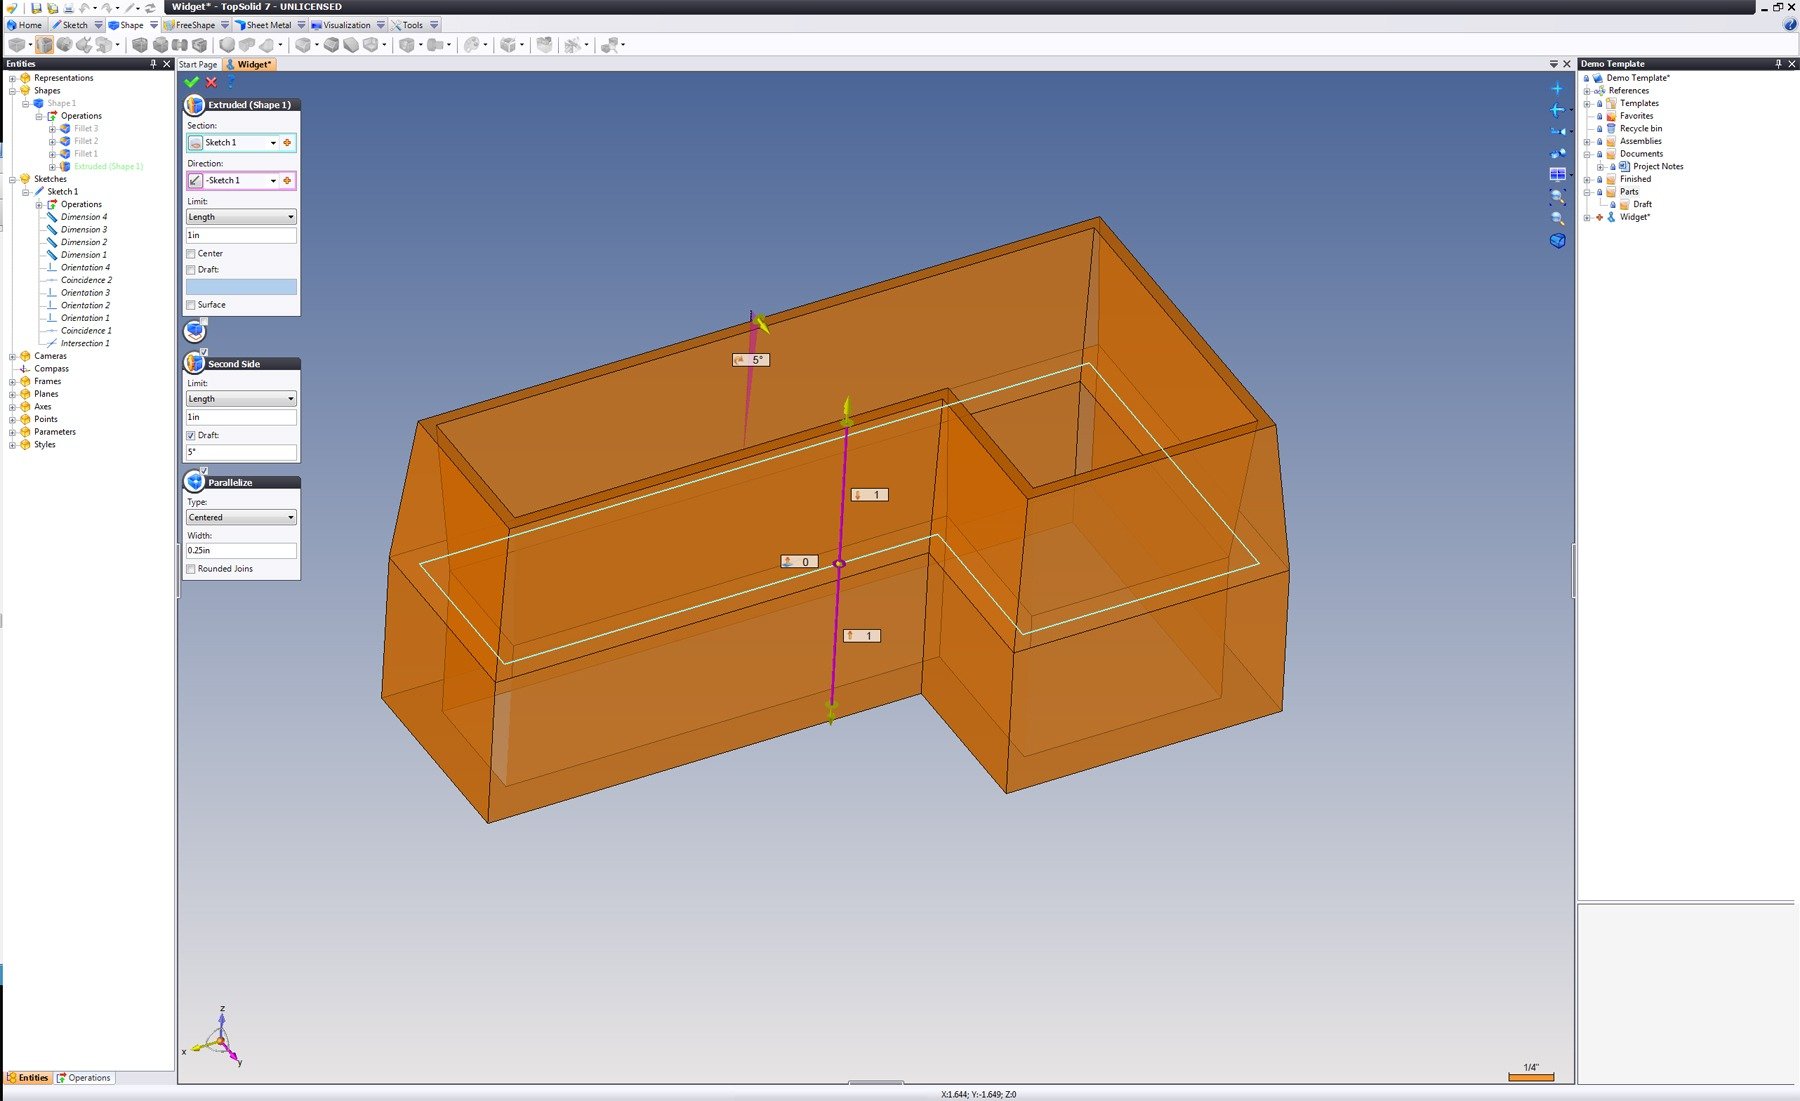Click the blue cube view icon in viewport
Image resolution: width=1800 pixels, height=1101 pixels.
pyautogui.click(x=1557, y=241)
